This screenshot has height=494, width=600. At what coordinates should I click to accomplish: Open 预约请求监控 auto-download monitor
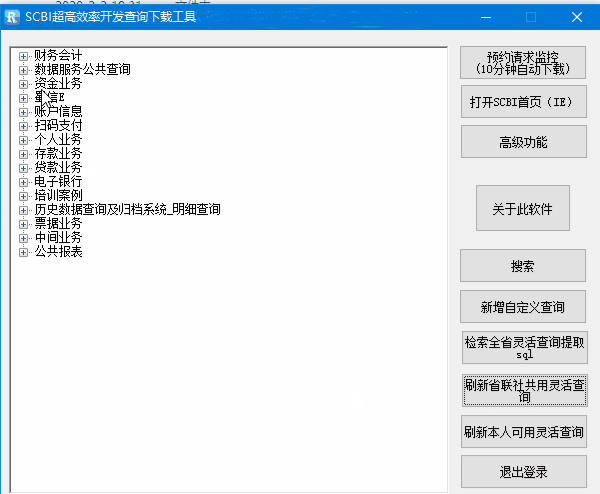click(x=523, y=63)
